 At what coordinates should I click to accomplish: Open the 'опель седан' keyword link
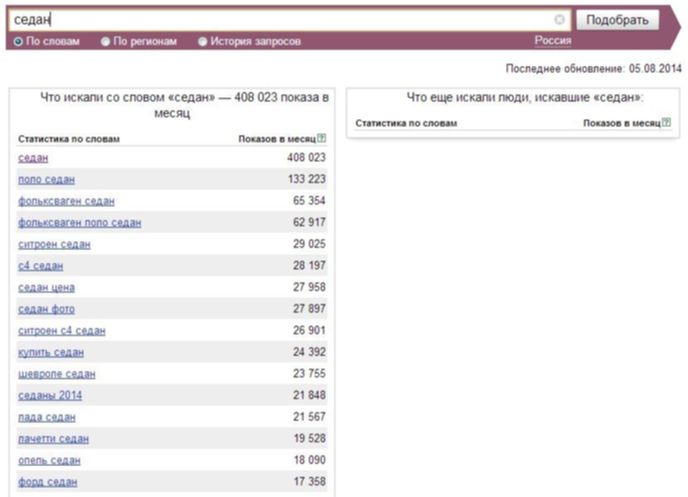pos(50,461)
